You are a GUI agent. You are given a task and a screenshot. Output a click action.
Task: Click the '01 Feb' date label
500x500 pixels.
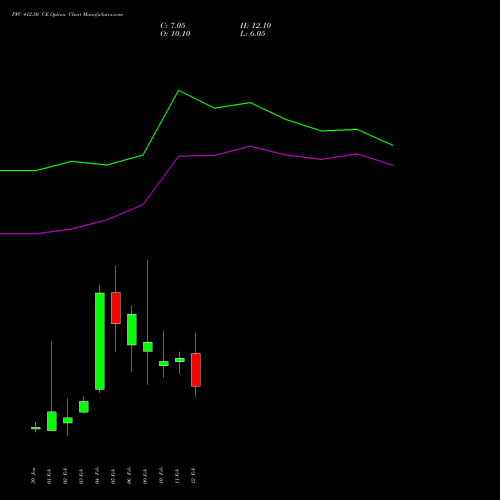(x=49, y=476)
